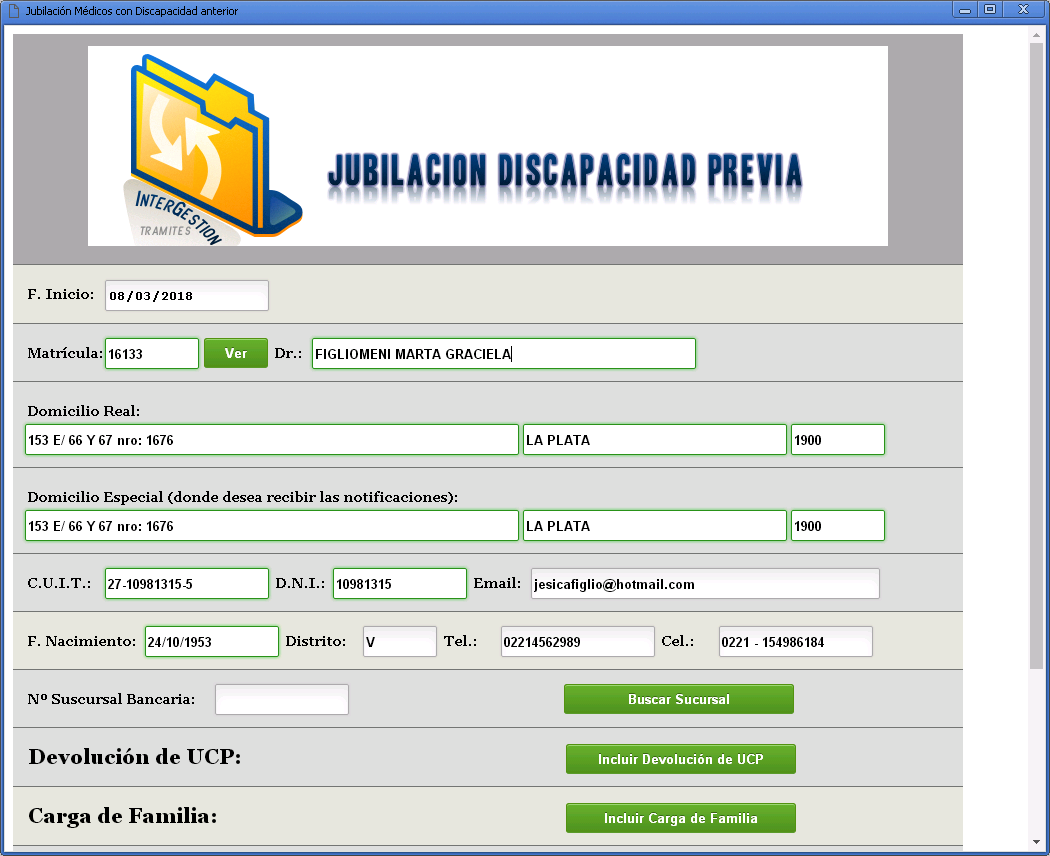Click the D.N.I. field 10981315
This screenshot has width=1050, height=856.
click(x=400, y=583)
